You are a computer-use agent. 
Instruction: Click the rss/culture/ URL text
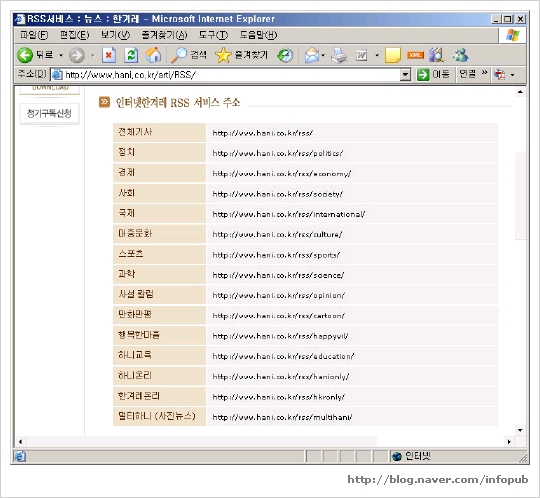click(x=277, y=235)
